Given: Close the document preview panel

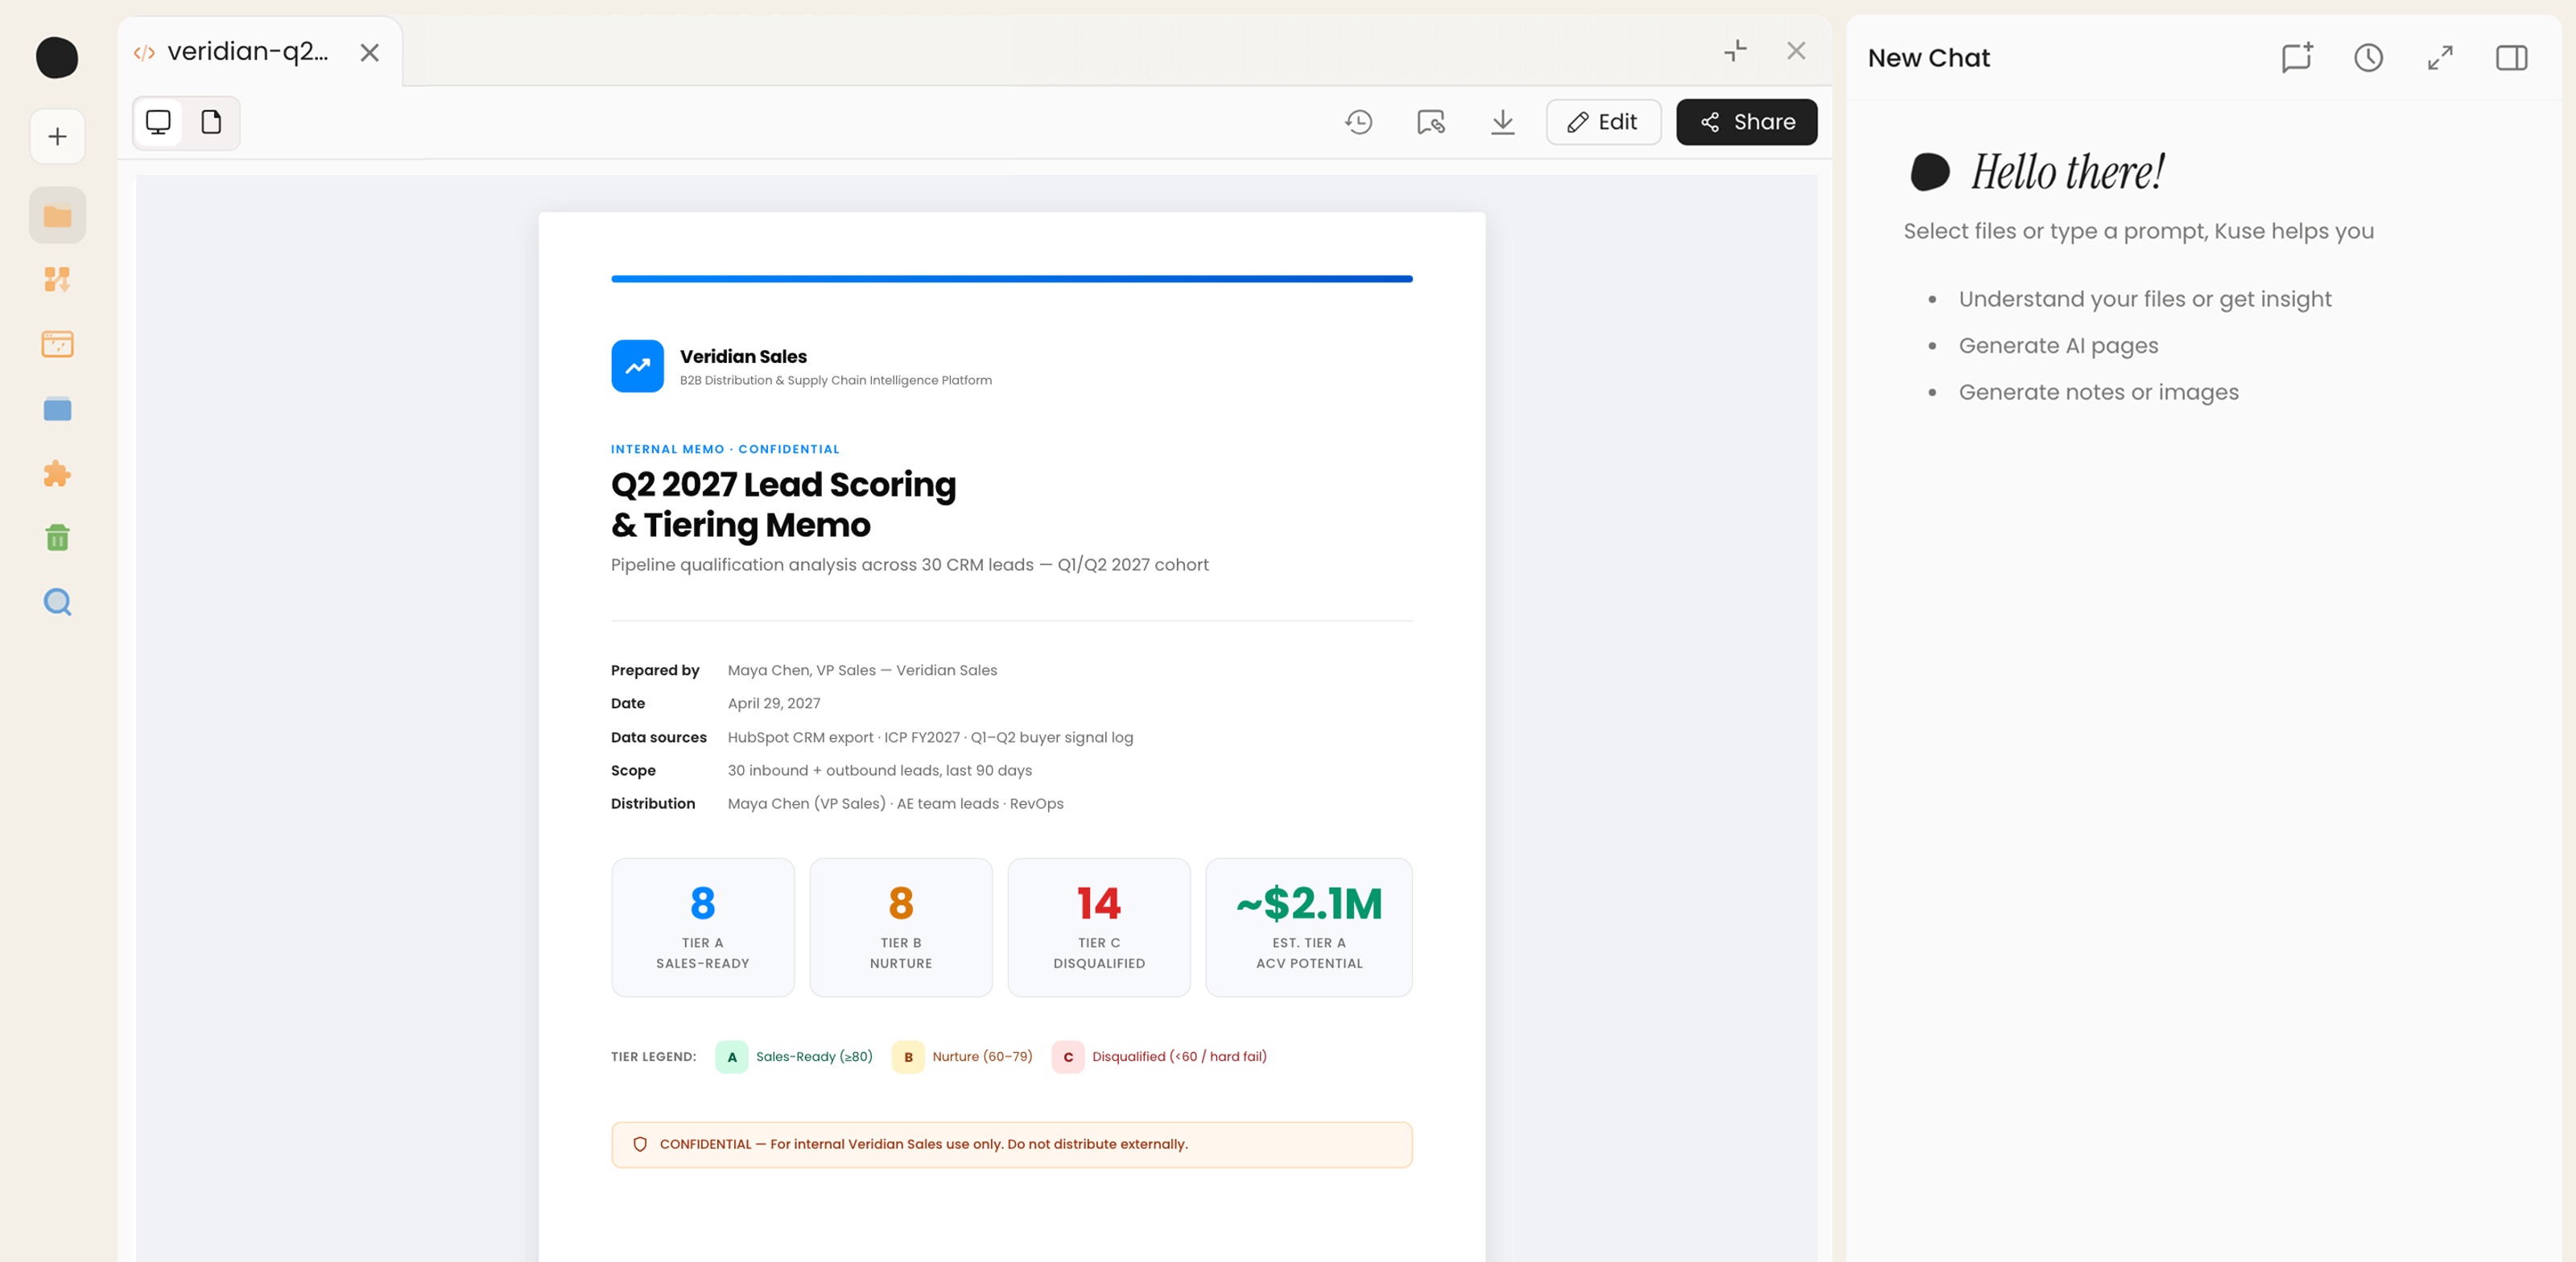Looking at the screenshot, I should point(1796,50).
